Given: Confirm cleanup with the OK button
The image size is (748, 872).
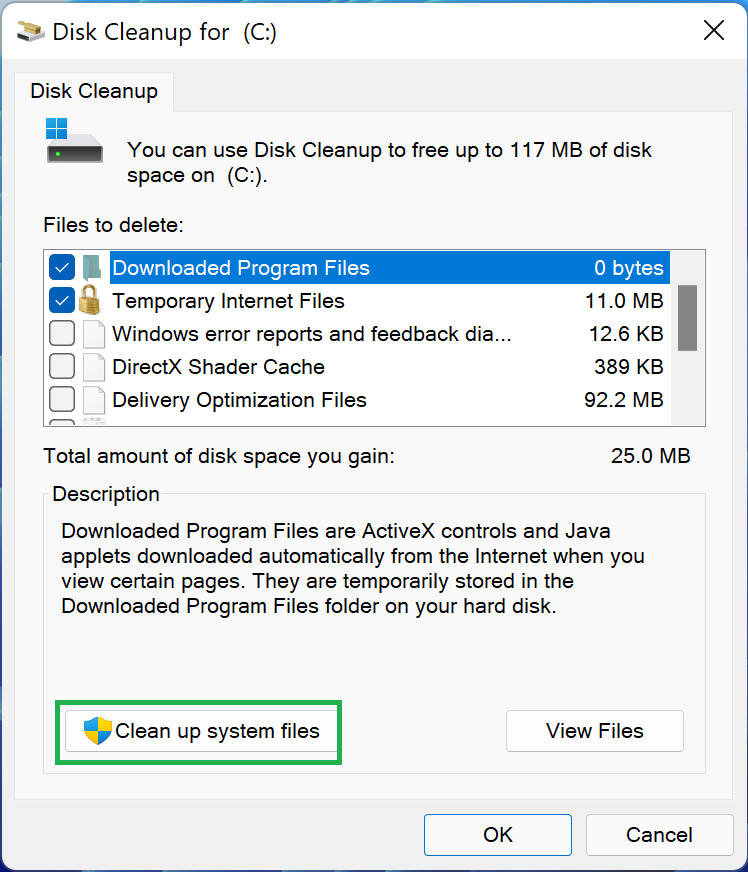Looking at the screenshot, I should point(497,835).
